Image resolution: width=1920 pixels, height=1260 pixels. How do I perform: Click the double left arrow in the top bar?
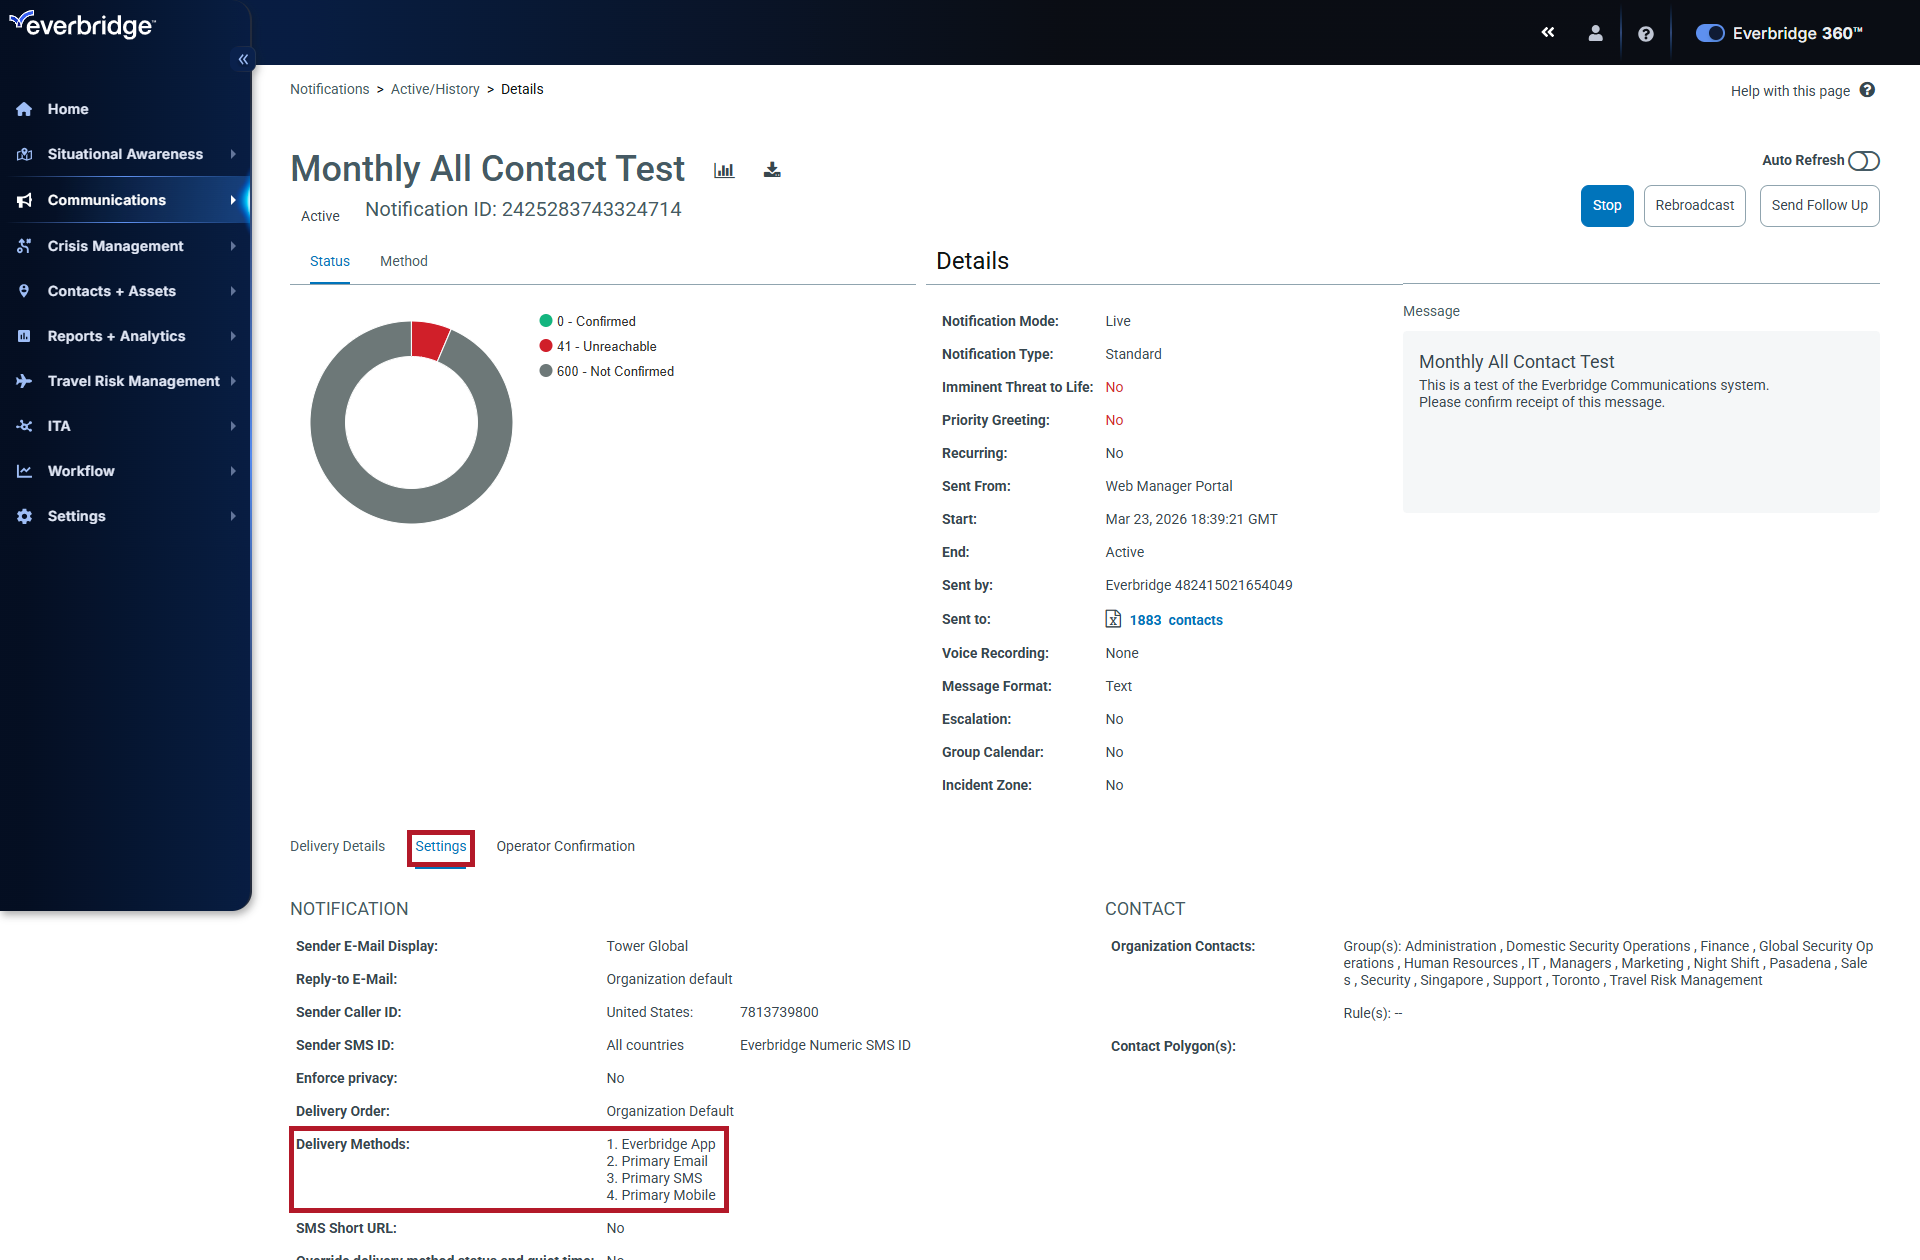click(x=1548, y=33)
